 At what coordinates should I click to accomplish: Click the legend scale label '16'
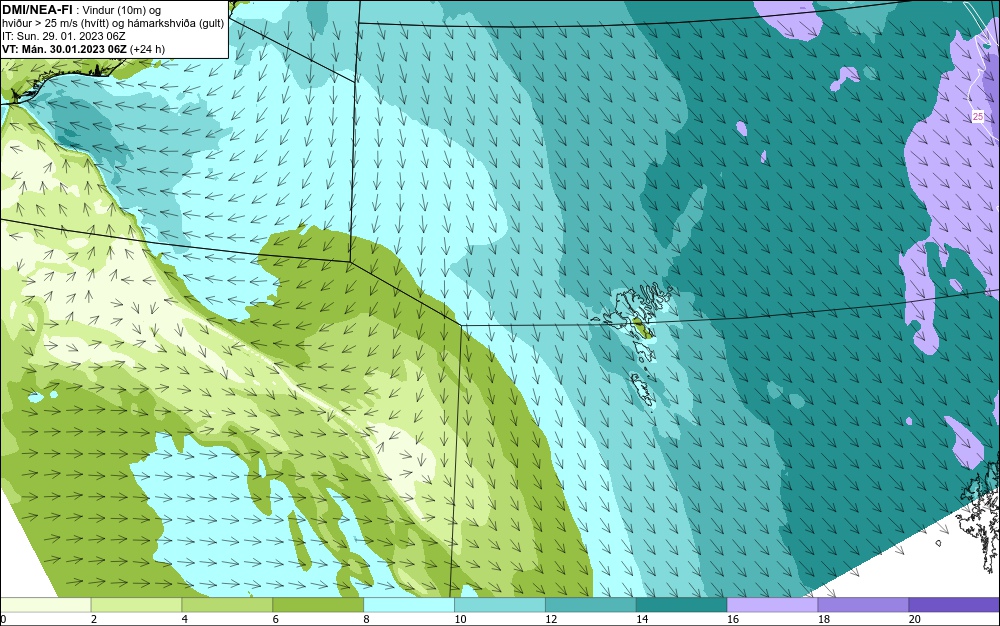point(733,619)
